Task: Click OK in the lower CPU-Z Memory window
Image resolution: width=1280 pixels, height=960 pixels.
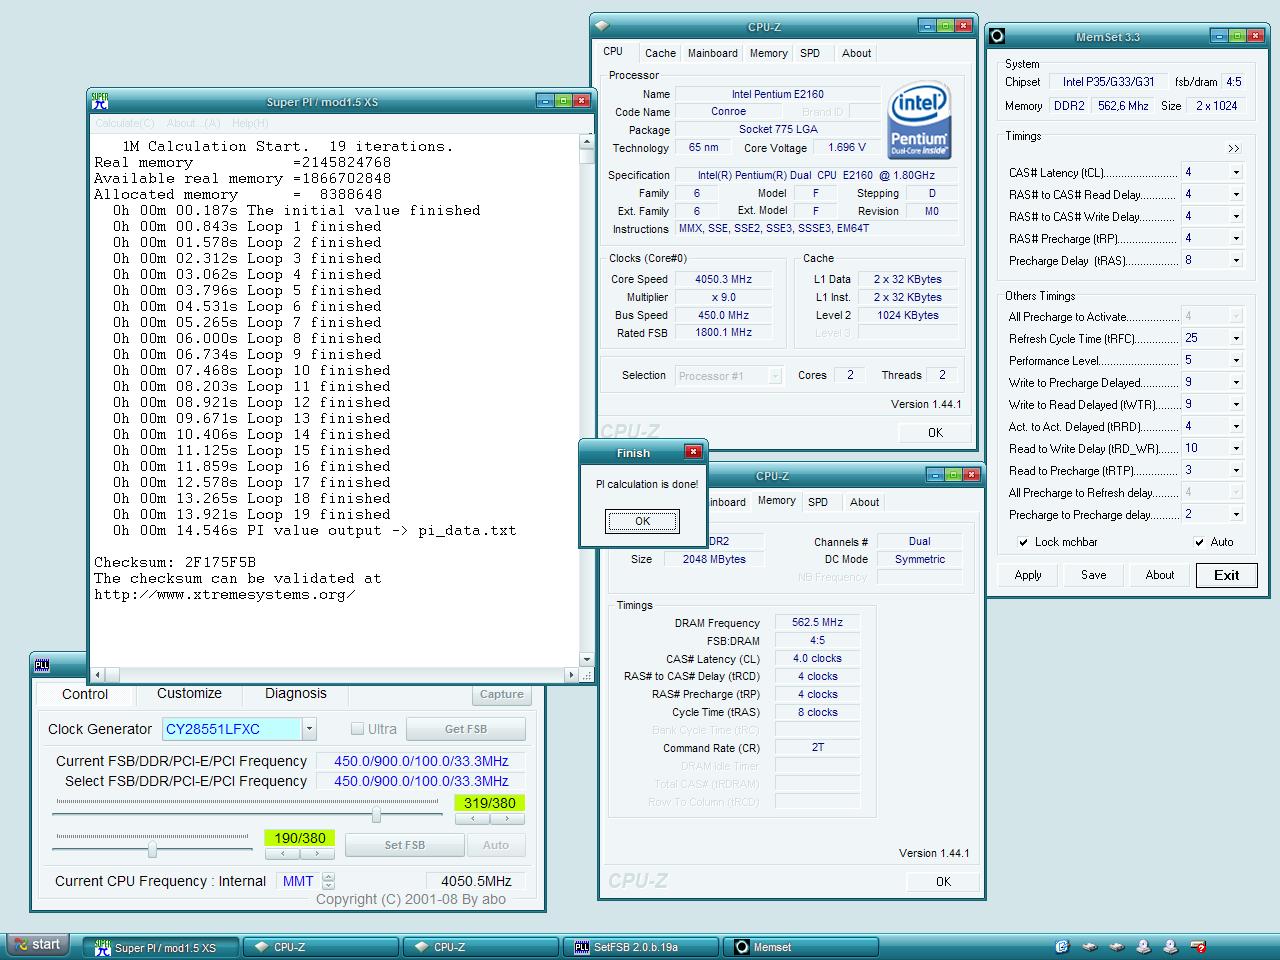Action: (x=943, y=882)
